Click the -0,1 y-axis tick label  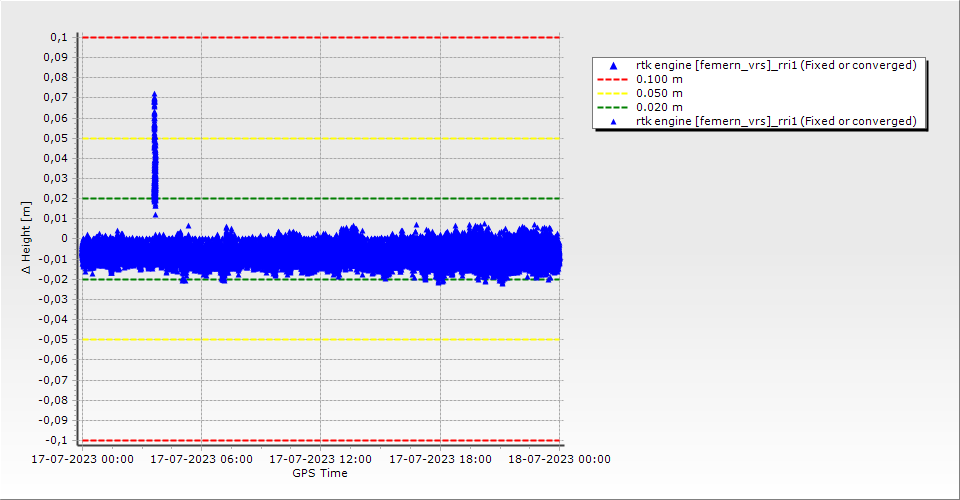[57, 440]
